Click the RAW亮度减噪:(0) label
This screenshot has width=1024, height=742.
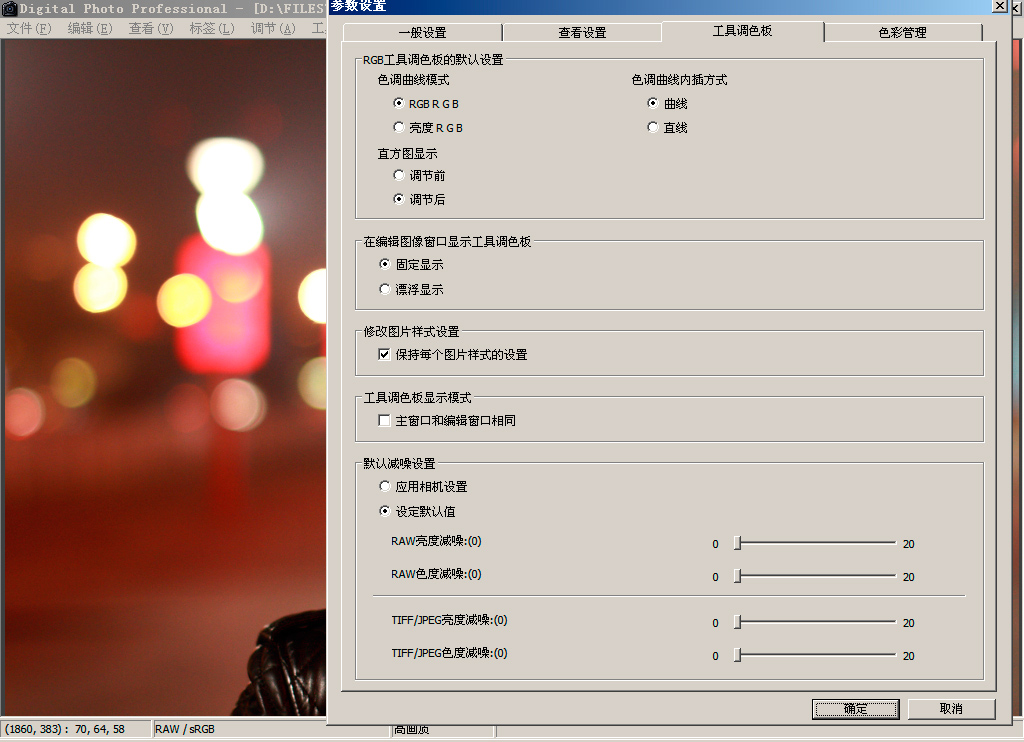(x=436, y=541)
